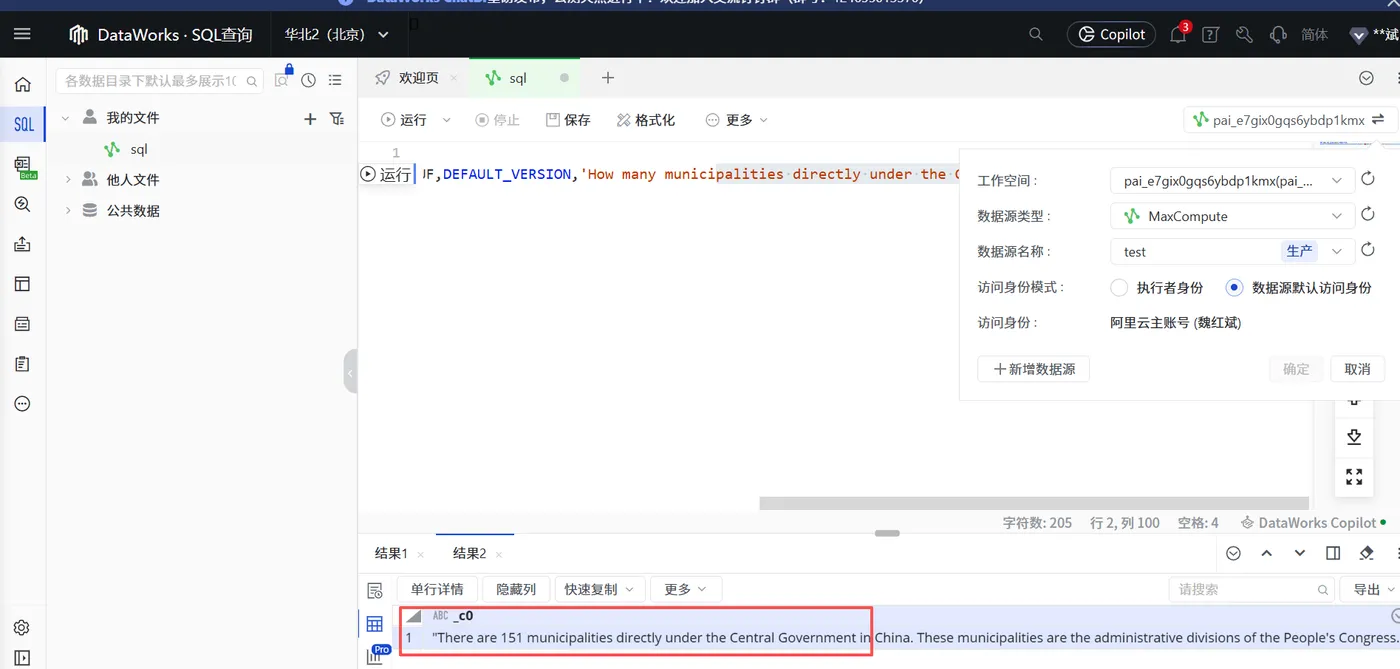Click the refresh icon beside 数据源类型
This screenshot has height=669, width=1400.
(1368, 215)
